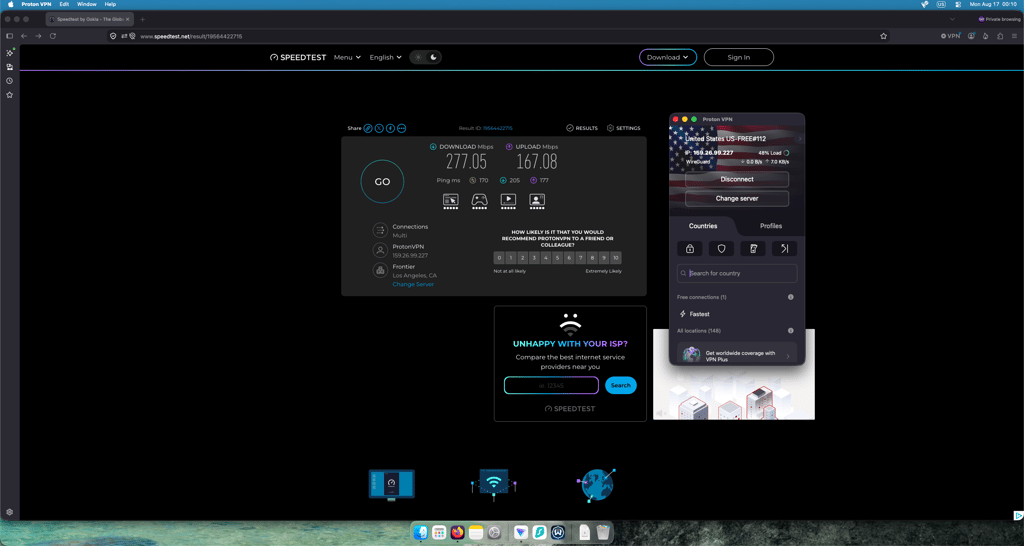1024x546 pixels.
Task: Share result on X (Twitter)
Action: [379, 128]
